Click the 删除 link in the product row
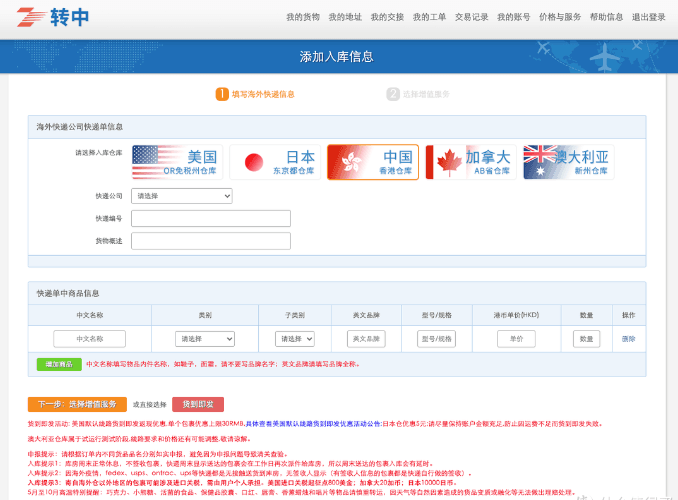 (628, 339)
